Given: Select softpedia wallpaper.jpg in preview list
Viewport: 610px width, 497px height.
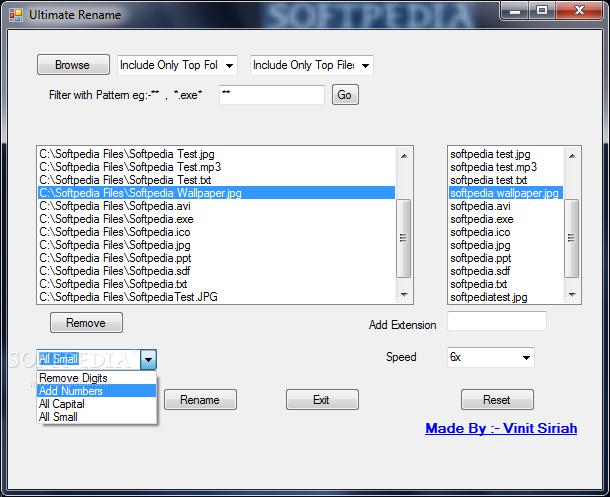Looking at the screenshot, I should coord(506,193).
